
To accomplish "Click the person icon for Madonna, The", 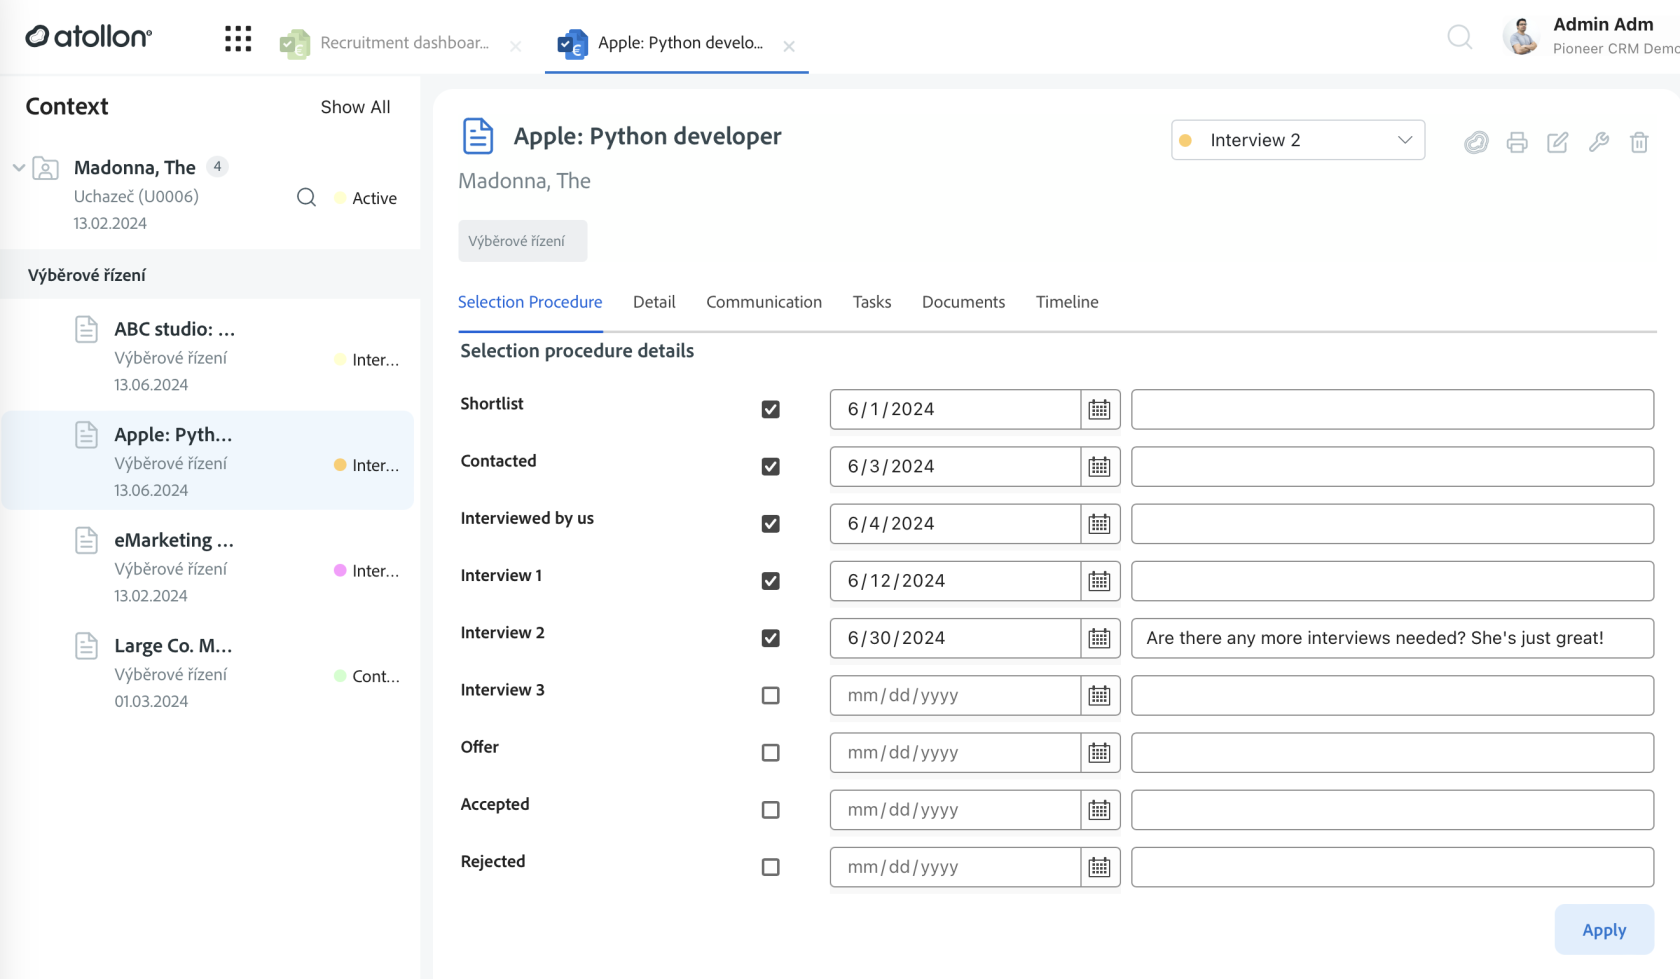I will point(46,168).
